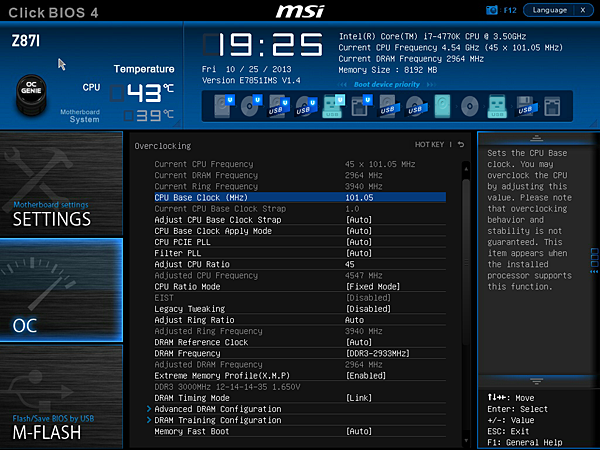Click the Adjusted CPU Frequency 4547 MHz row
The width and height of the screenshot is (600, 450).
pos(300,276)
